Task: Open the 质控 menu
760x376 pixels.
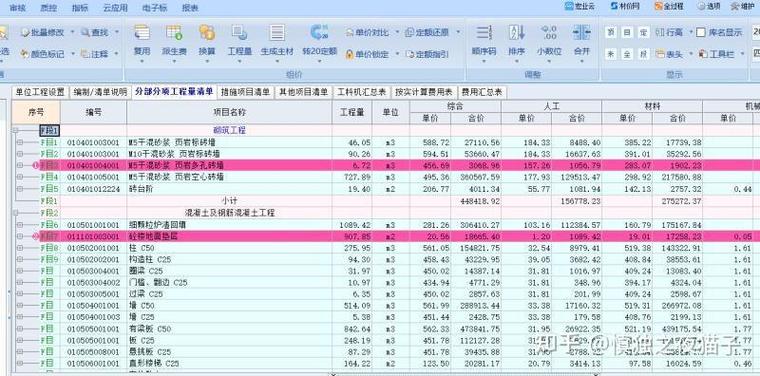Action: click(48, 8)
